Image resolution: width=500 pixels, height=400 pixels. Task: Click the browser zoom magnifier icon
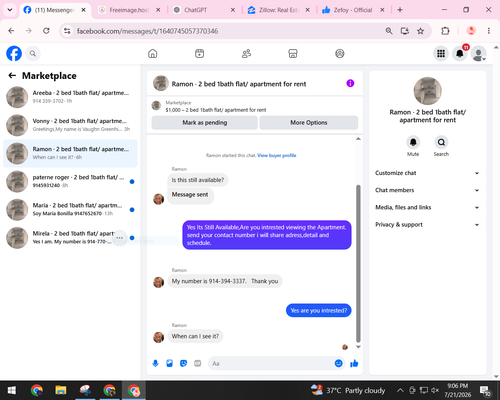coord(389,31)
